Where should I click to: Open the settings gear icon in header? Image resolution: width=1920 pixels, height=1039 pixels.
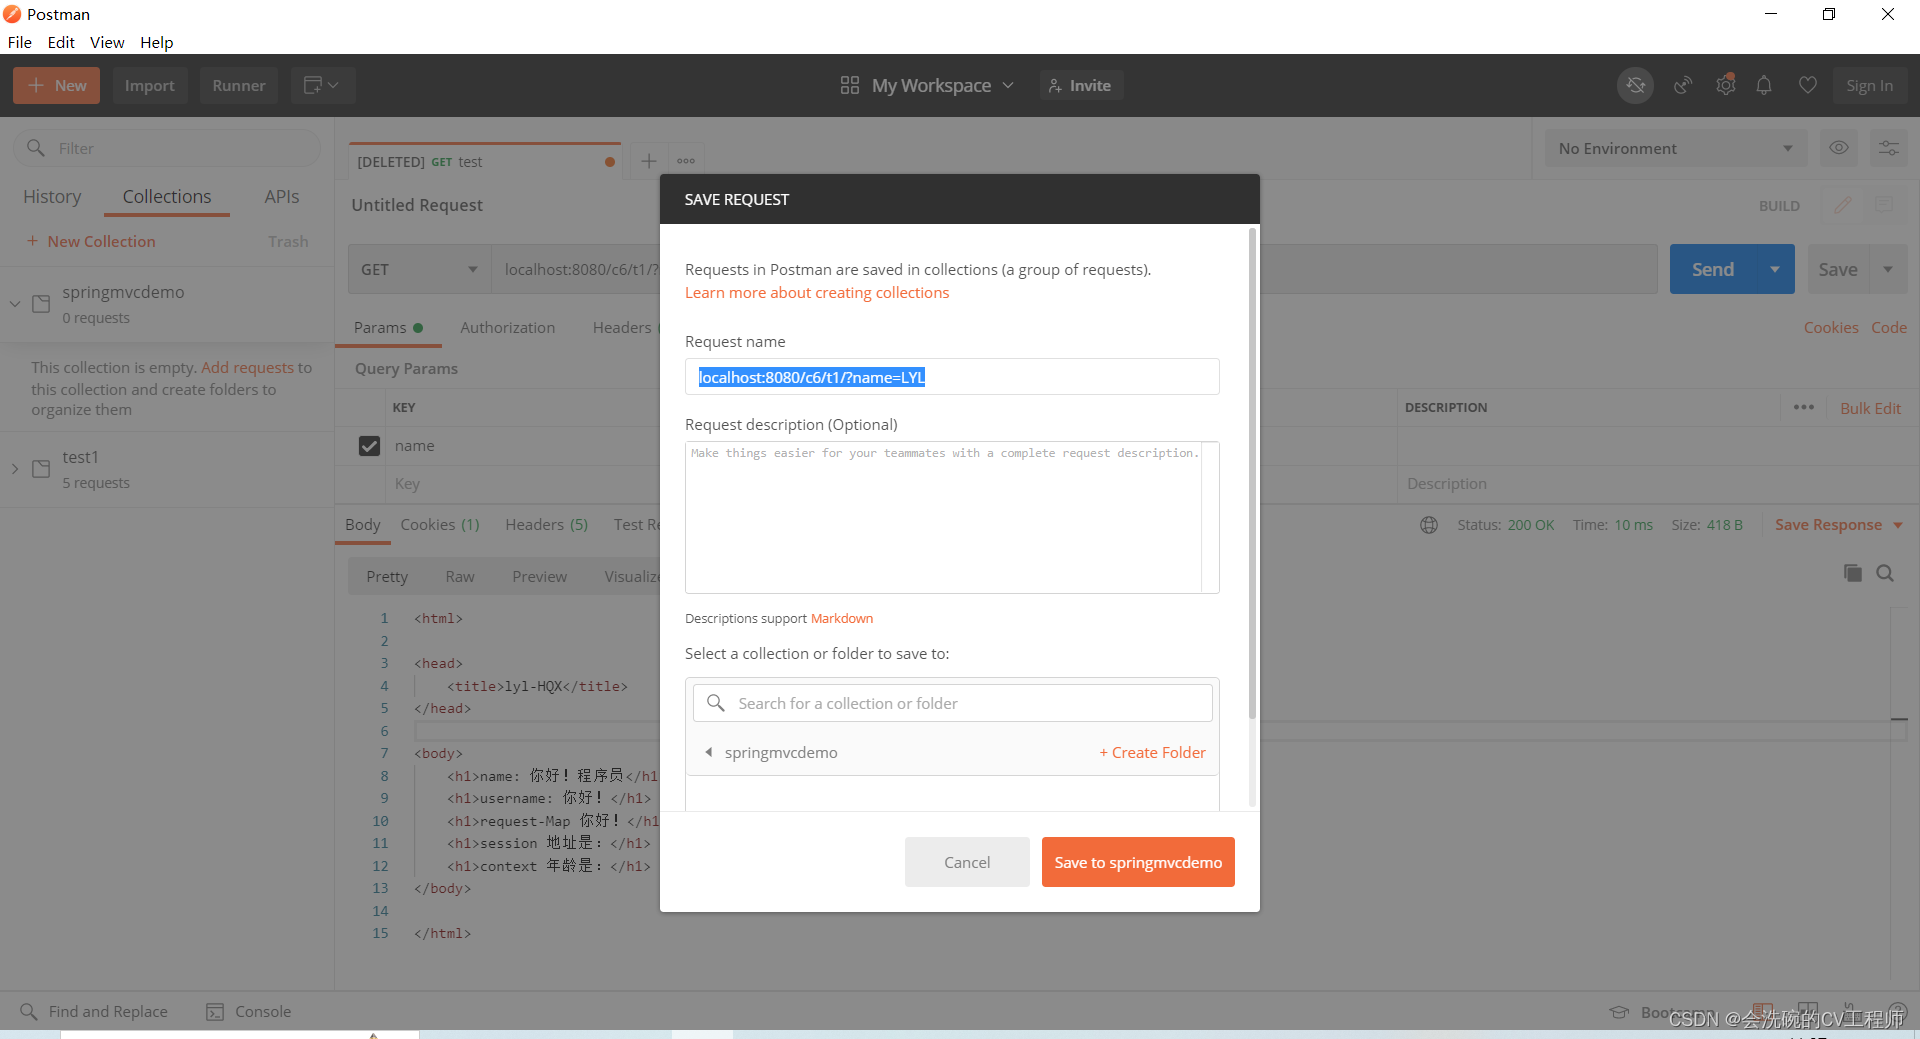pos(1726,85)
